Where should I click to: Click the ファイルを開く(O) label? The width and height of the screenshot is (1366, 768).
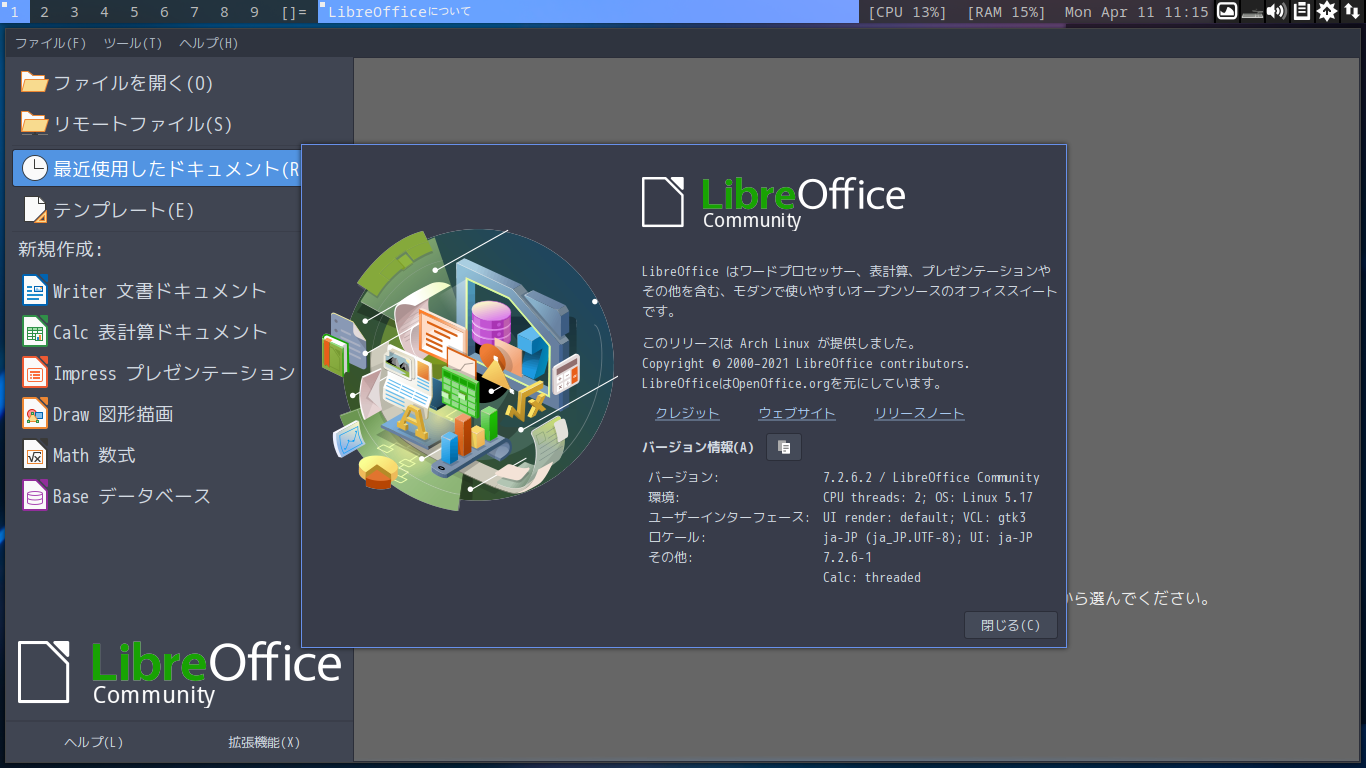(x=133, y=83)
